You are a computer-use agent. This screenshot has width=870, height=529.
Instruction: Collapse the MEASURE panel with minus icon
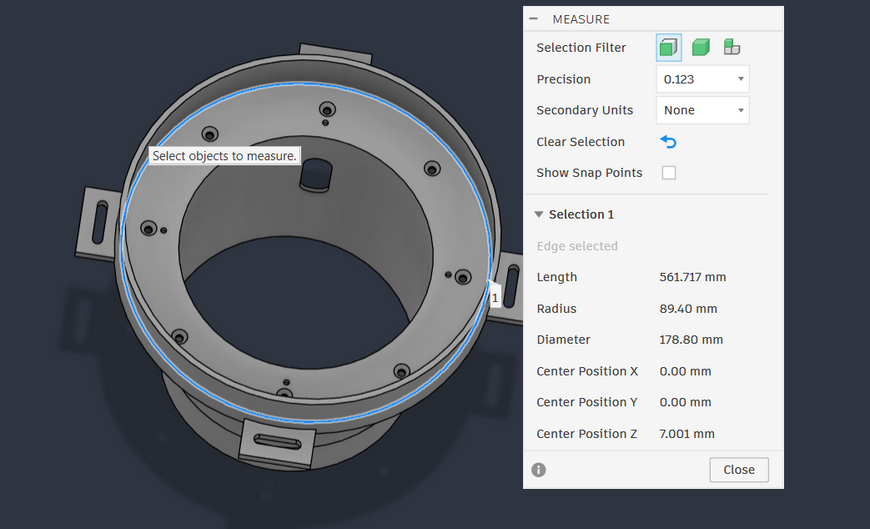coord(534,19)
